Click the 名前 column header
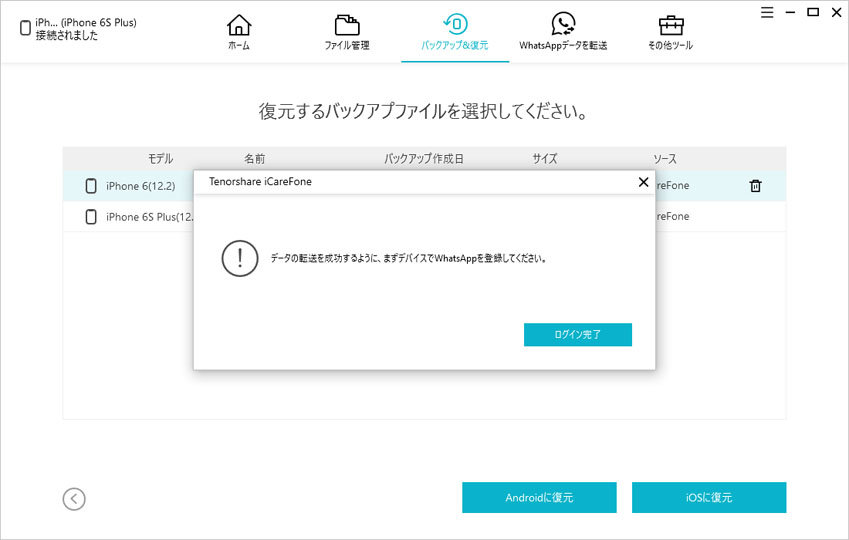 [254, 159]
